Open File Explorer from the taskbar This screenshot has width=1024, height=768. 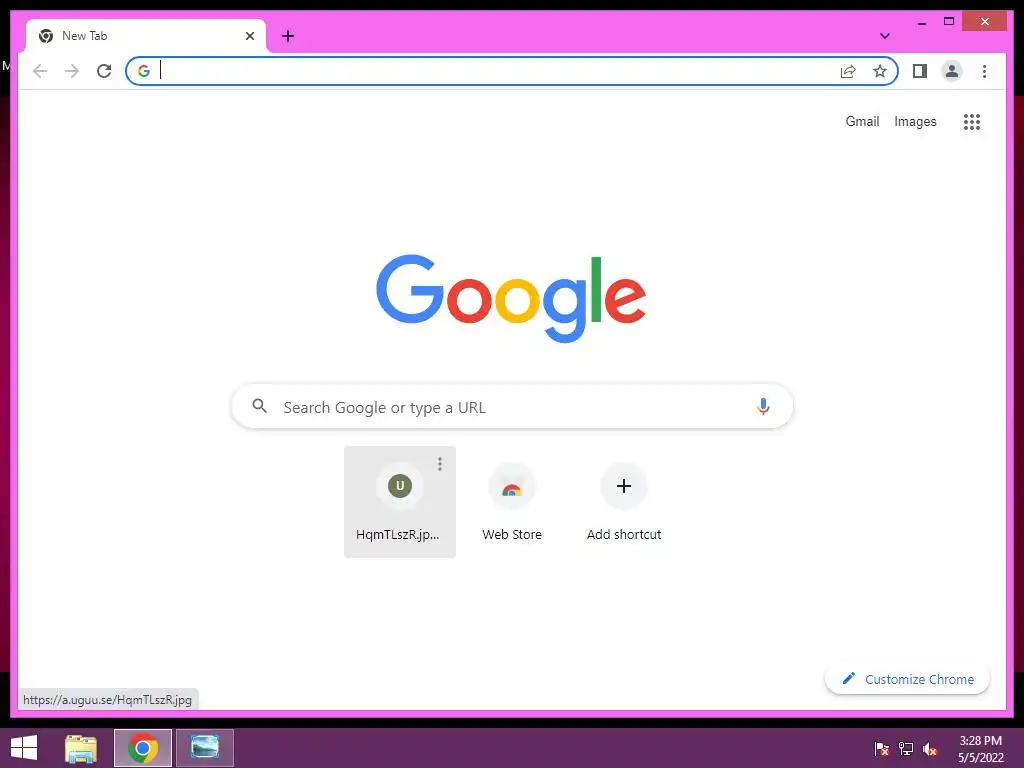(81, 748)
